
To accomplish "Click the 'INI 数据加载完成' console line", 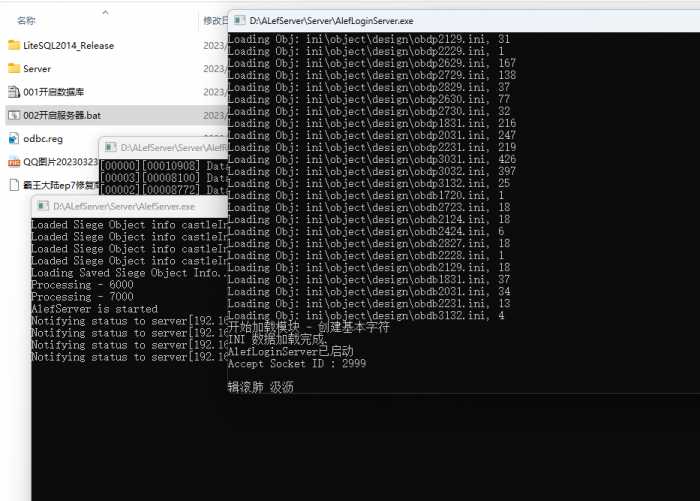I will pos(277,339).
